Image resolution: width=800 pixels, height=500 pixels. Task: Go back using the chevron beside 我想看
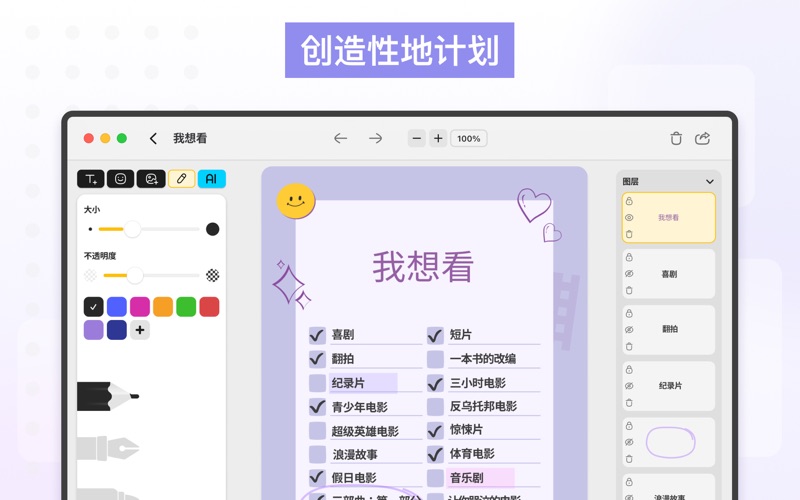[x=153, y=139]
